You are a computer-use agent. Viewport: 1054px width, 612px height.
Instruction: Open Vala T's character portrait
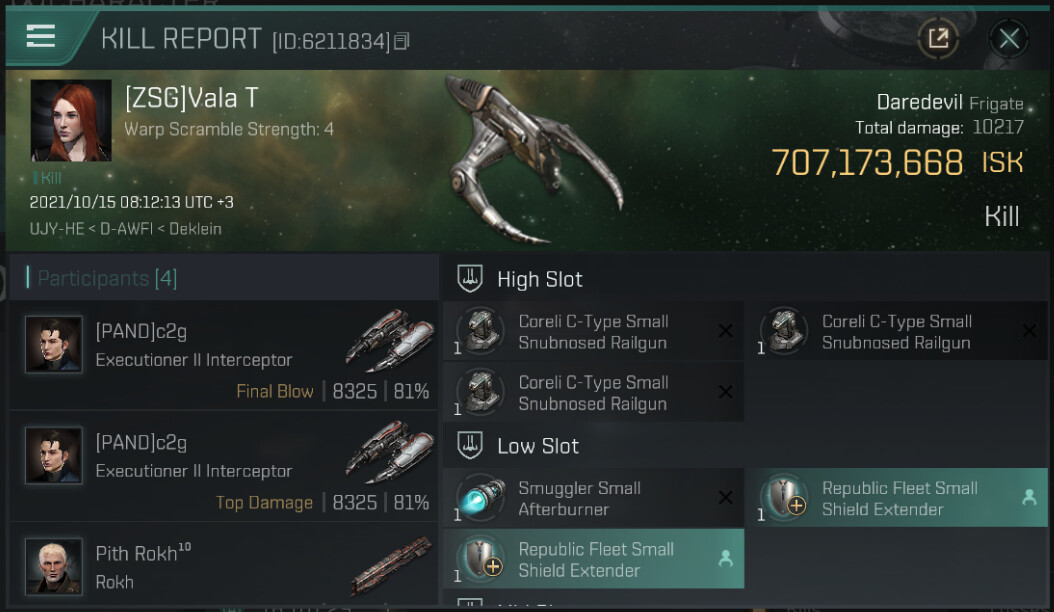point(70,120)
